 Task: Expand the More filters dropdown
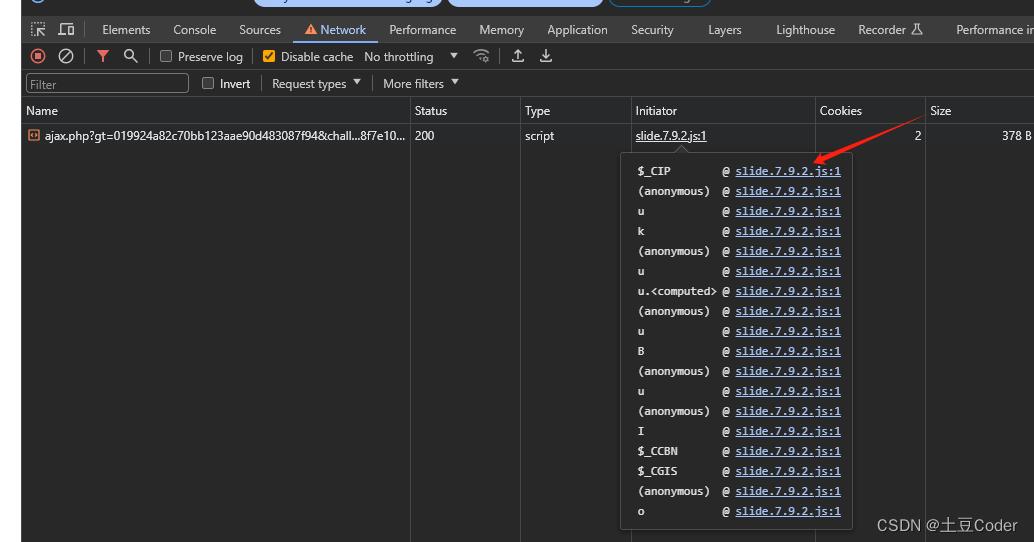(421, 84)
